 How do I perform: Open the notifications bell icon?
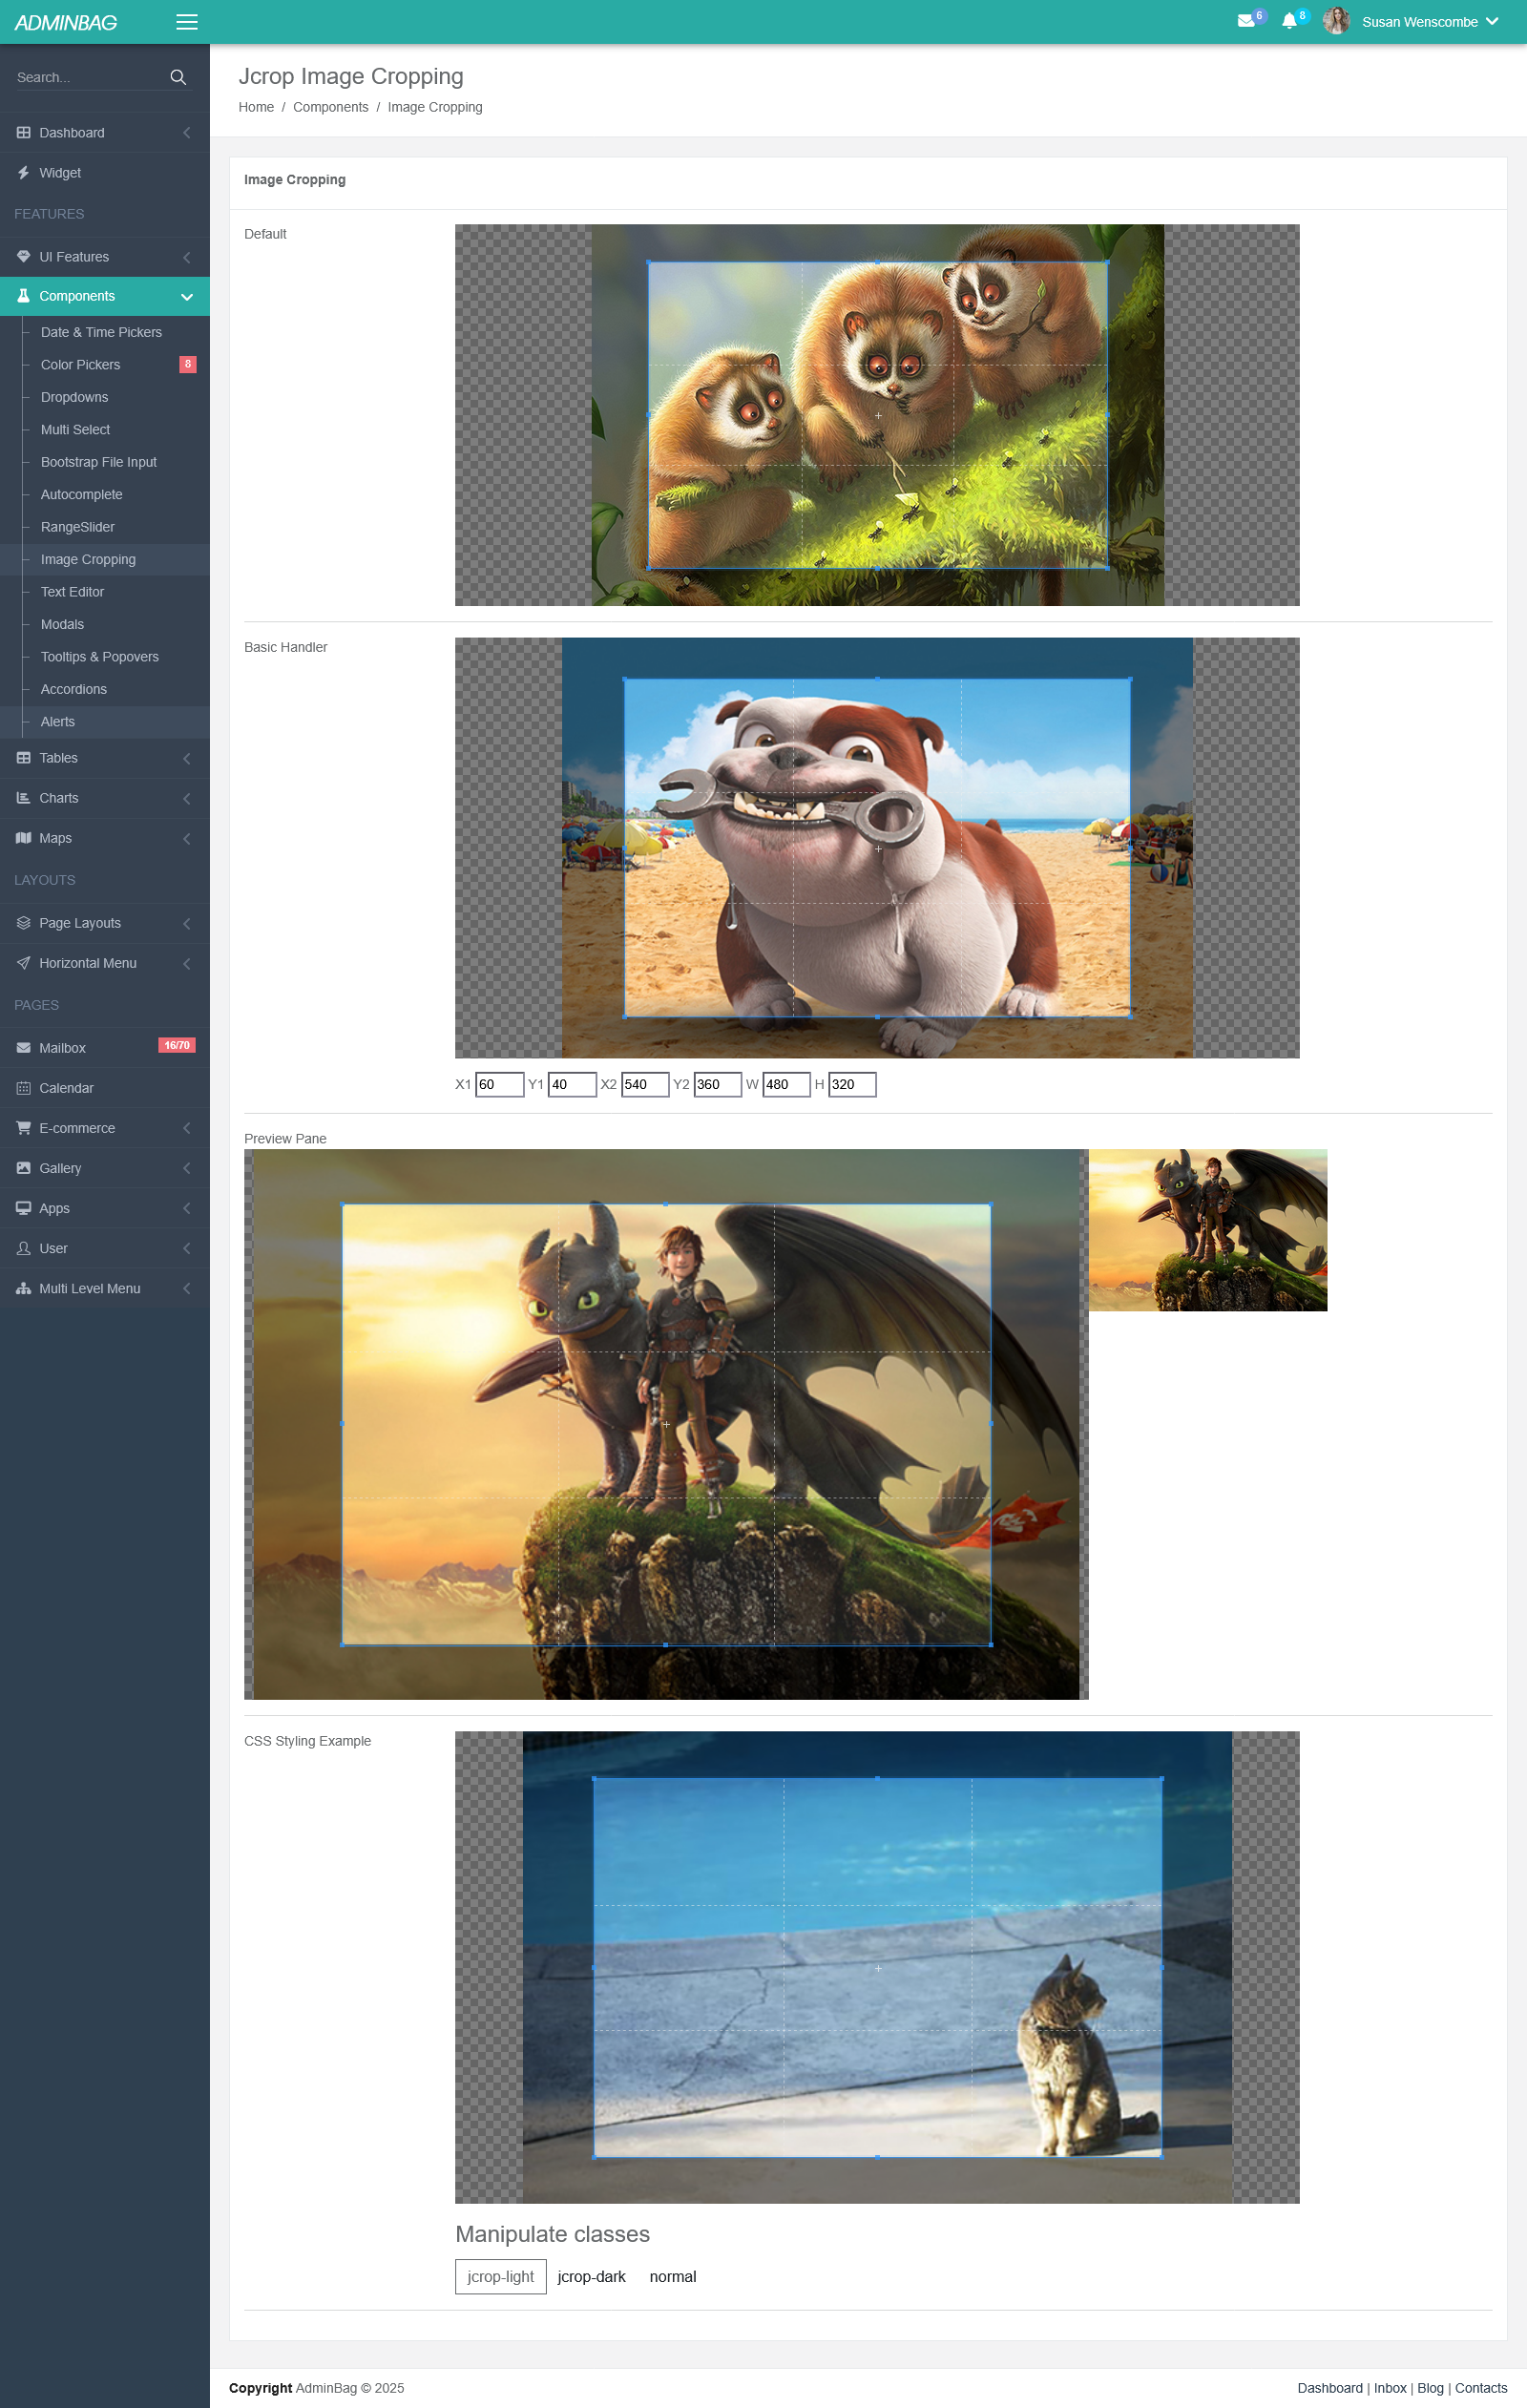tap(1289, 21)
